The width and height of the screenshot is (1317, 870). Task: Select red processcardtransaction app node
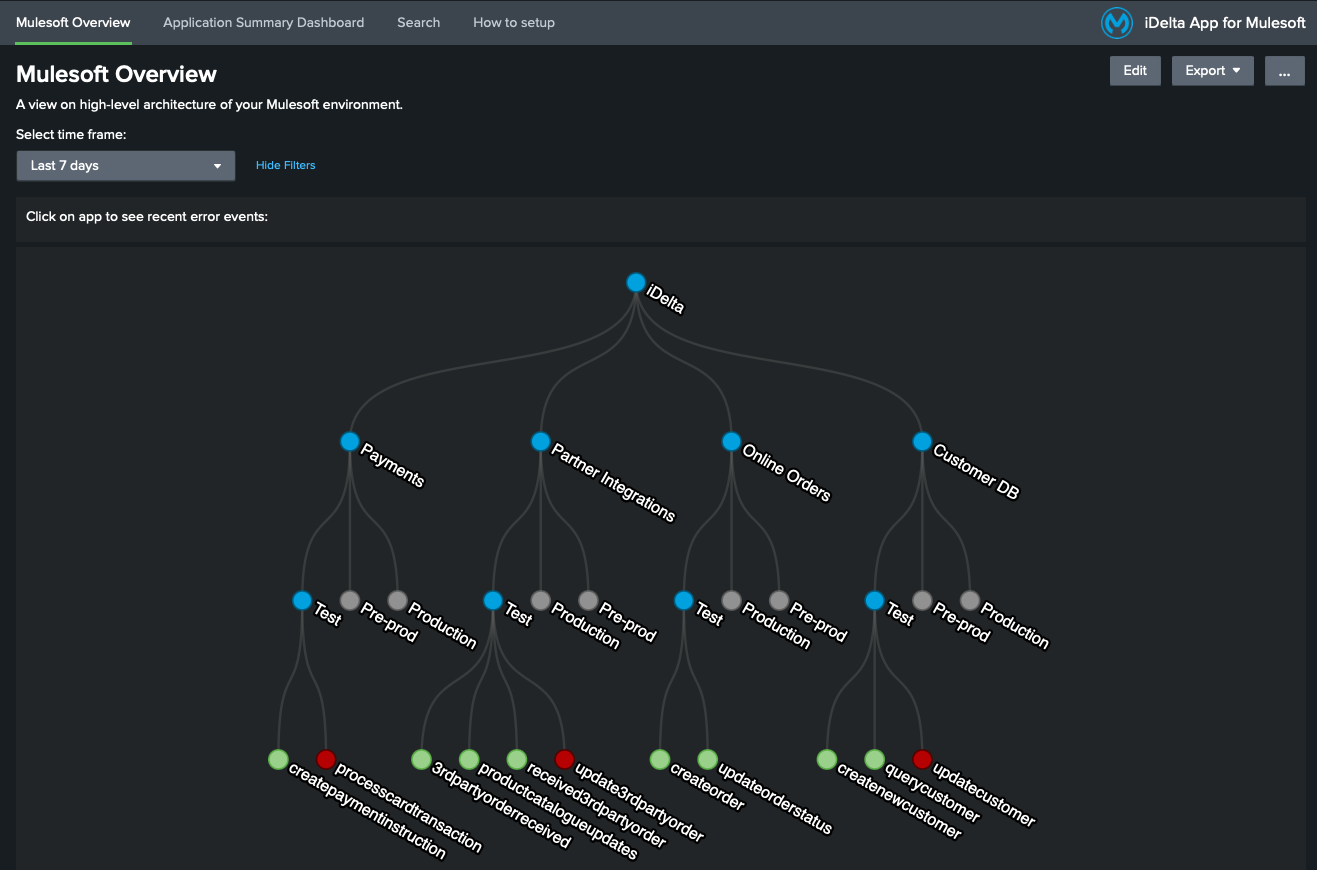326,759
